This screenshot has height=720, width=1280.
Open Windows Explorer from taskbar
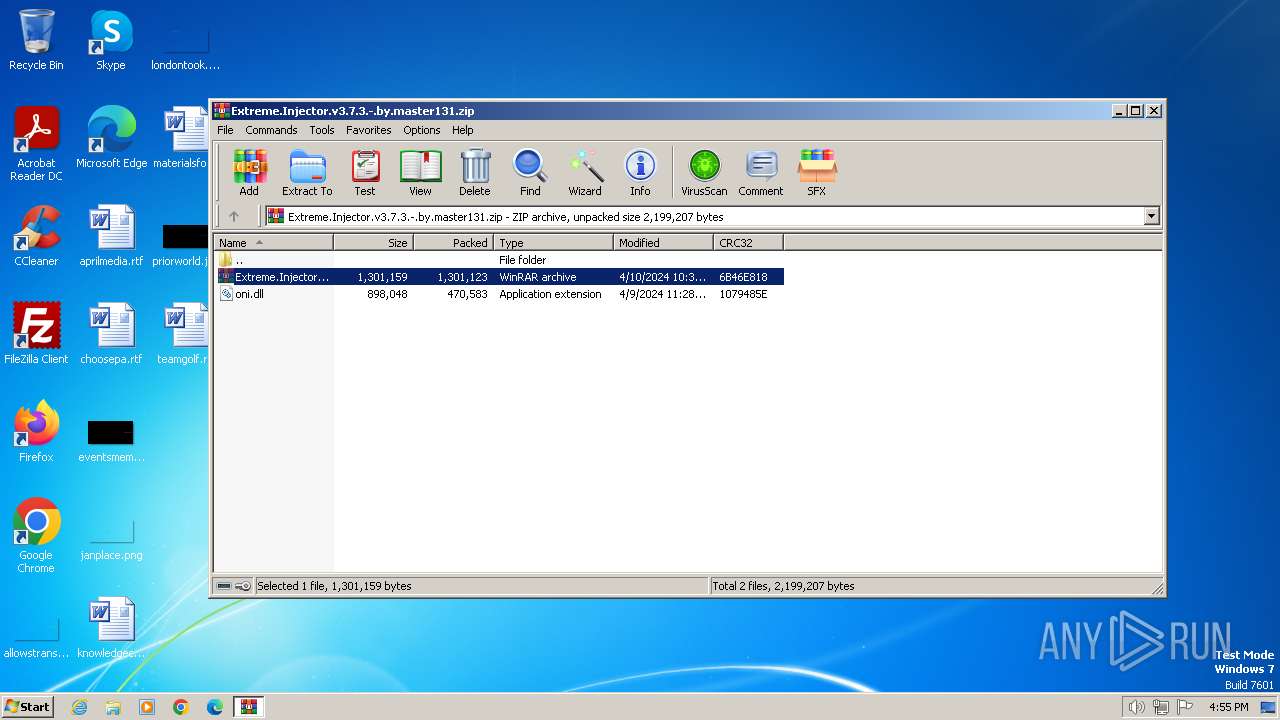[113, 707]
